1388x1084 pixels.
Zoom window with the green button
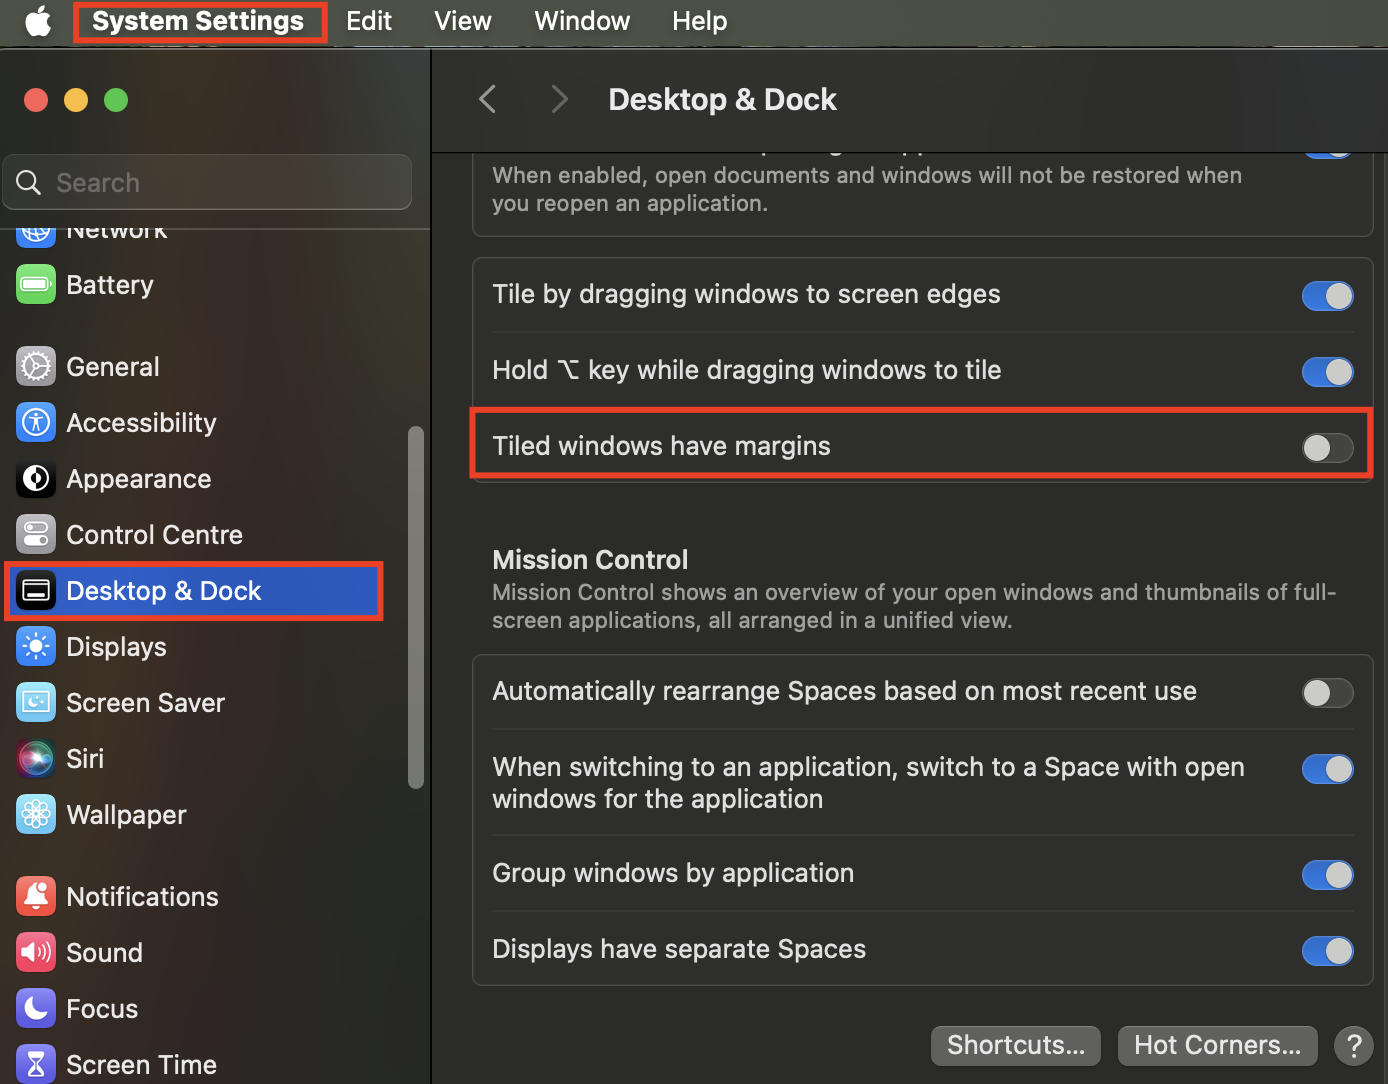pyautogui.click(x=116, y=100)
